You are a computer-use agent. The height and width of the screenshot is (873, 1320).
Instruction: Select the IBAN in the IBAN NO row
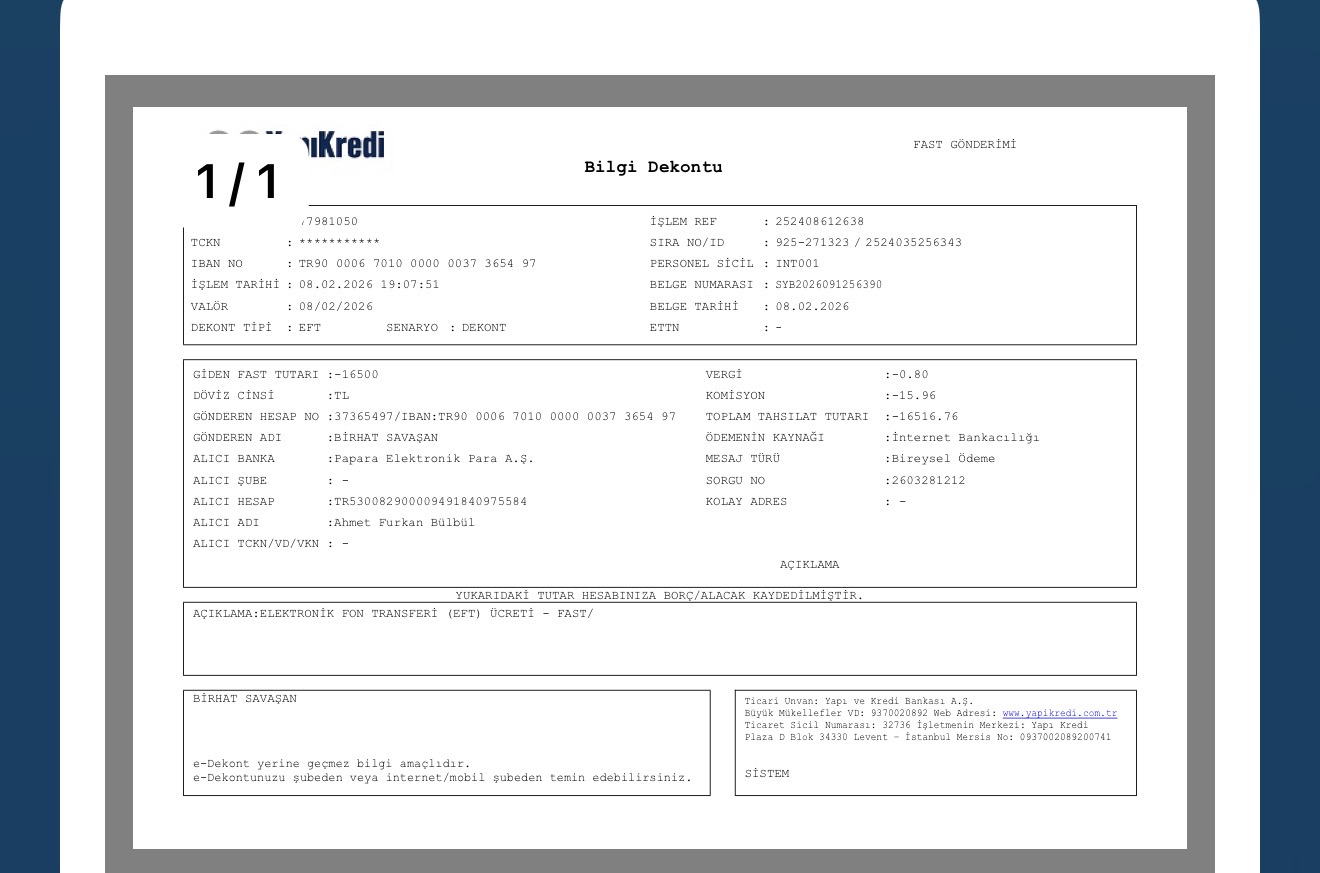click(x=417, y=264)
